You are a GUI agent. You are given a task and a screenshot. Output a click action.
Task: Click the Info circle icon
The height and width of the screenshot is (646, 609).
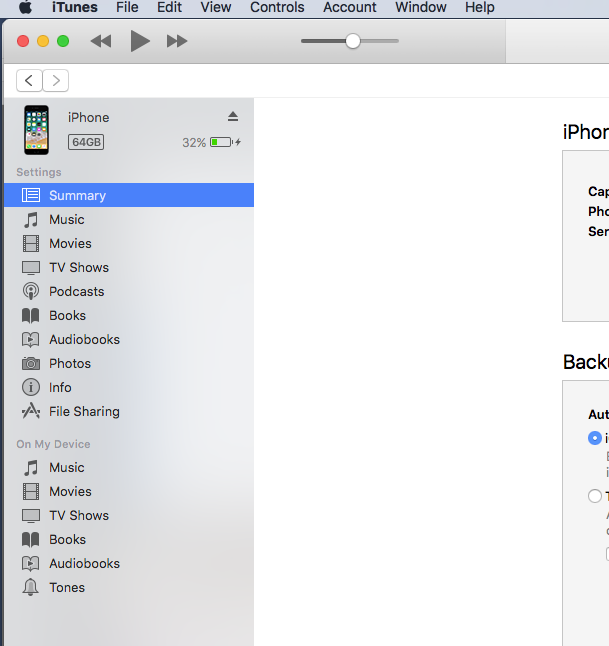click(31, 387)
